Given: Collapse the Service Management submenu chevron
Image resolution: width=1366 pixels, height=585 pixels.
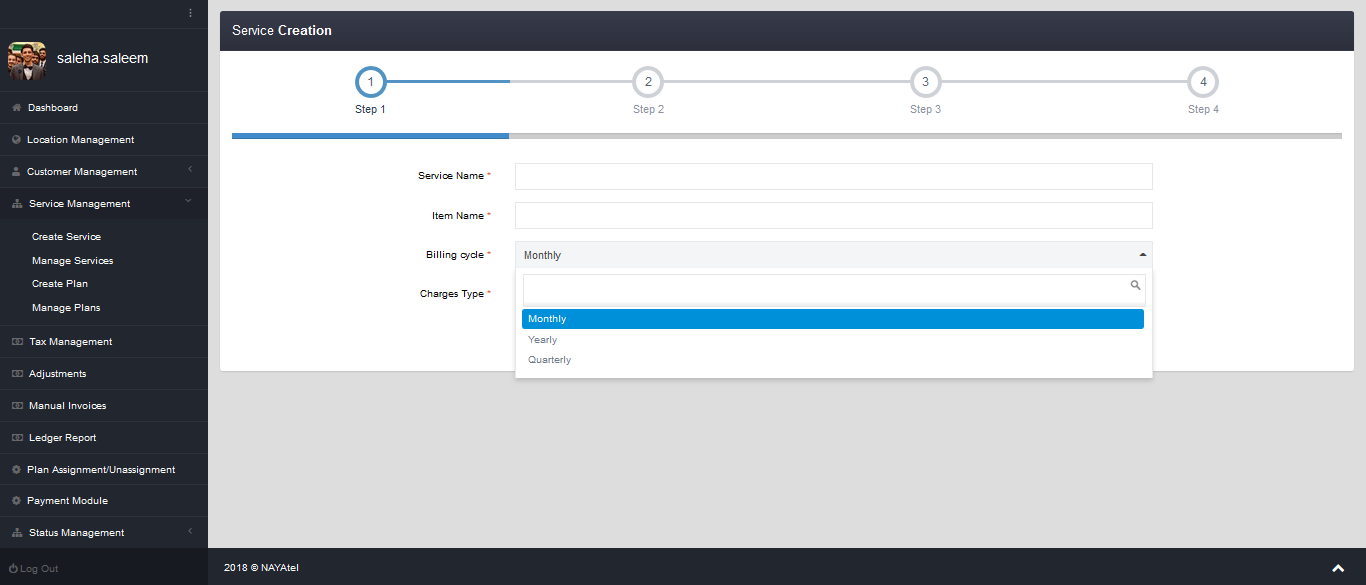Looking at the screenshot, I should click(x=189, y=201).
